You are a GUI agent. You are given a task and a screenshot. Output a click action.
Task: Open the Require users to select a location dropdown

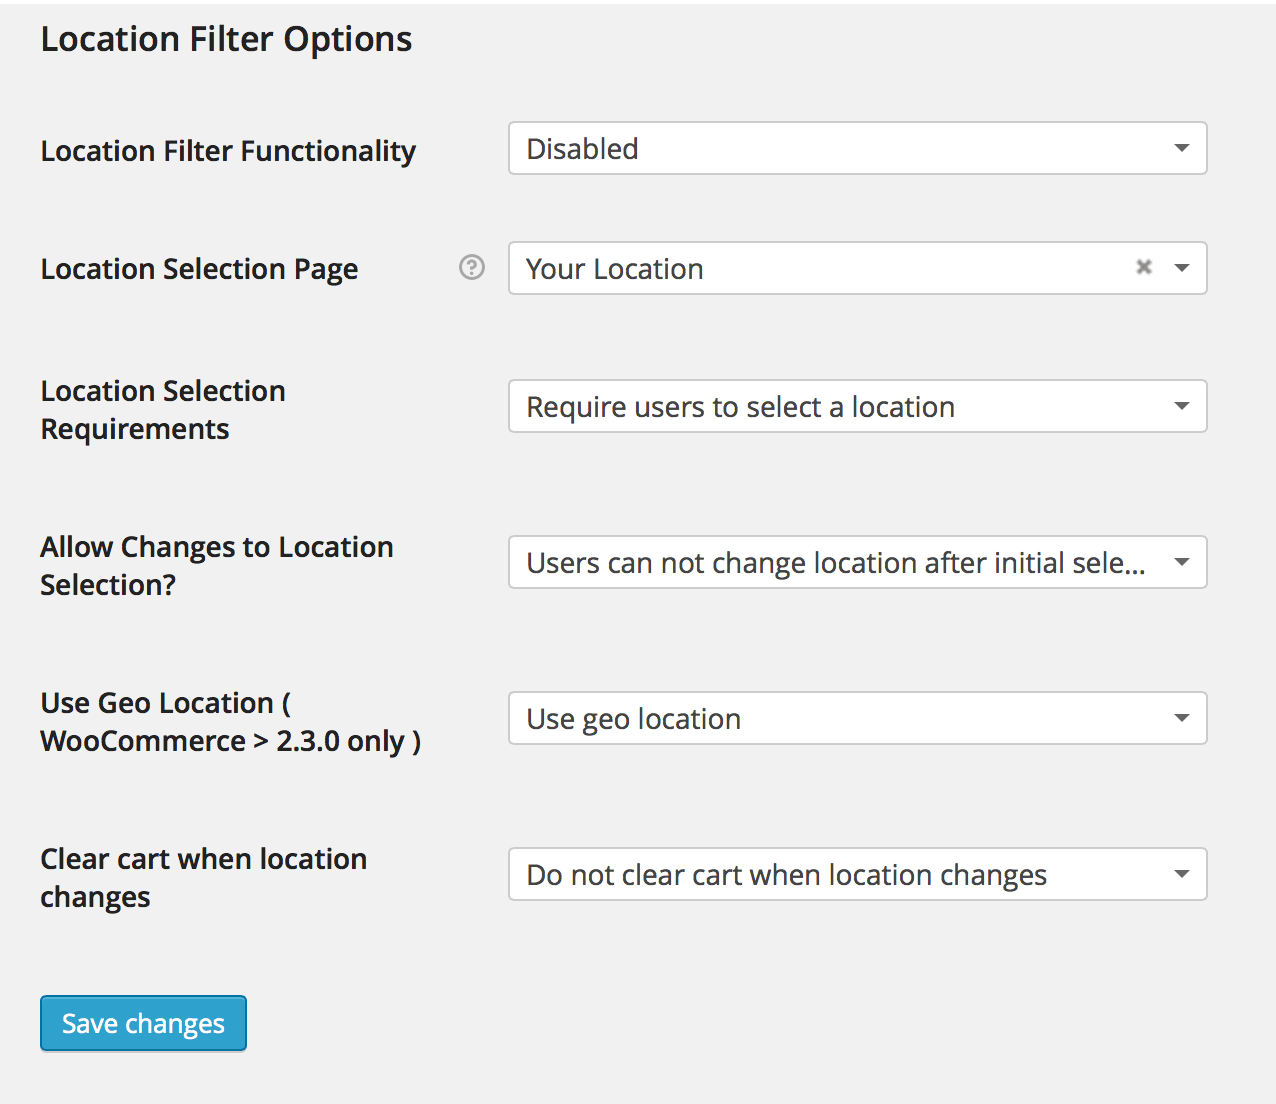[x=857, y=406]
